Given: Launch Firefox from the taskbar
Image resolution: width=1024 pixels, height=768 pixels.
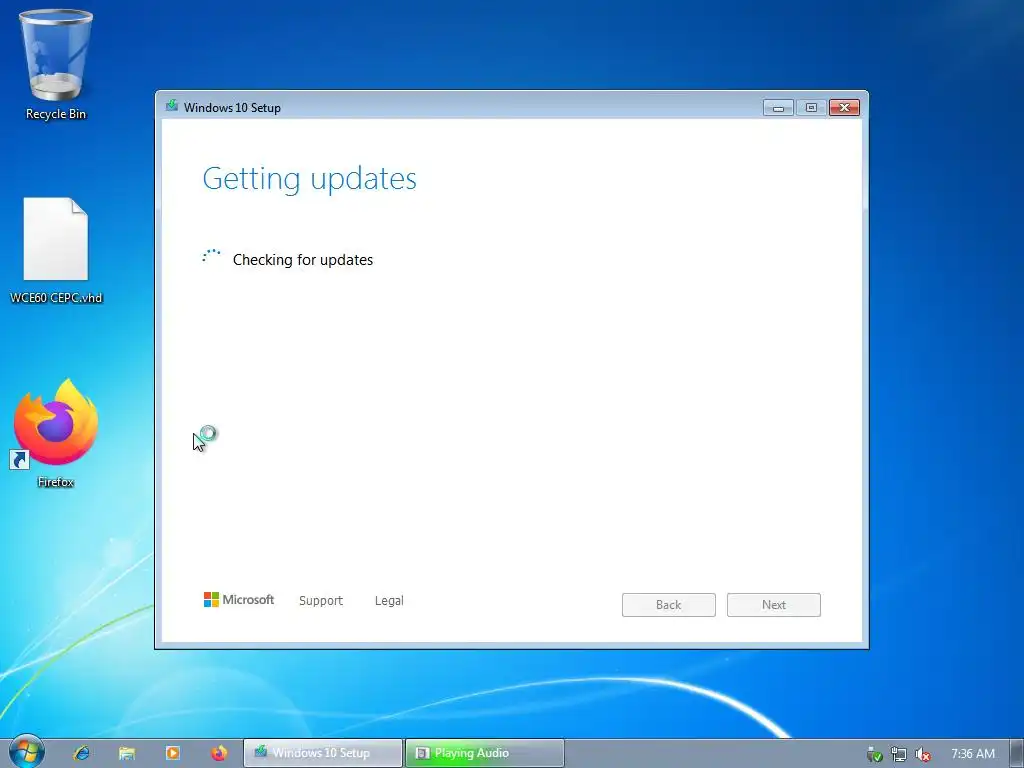Looking at the screenshot, I should pos(219,753).
